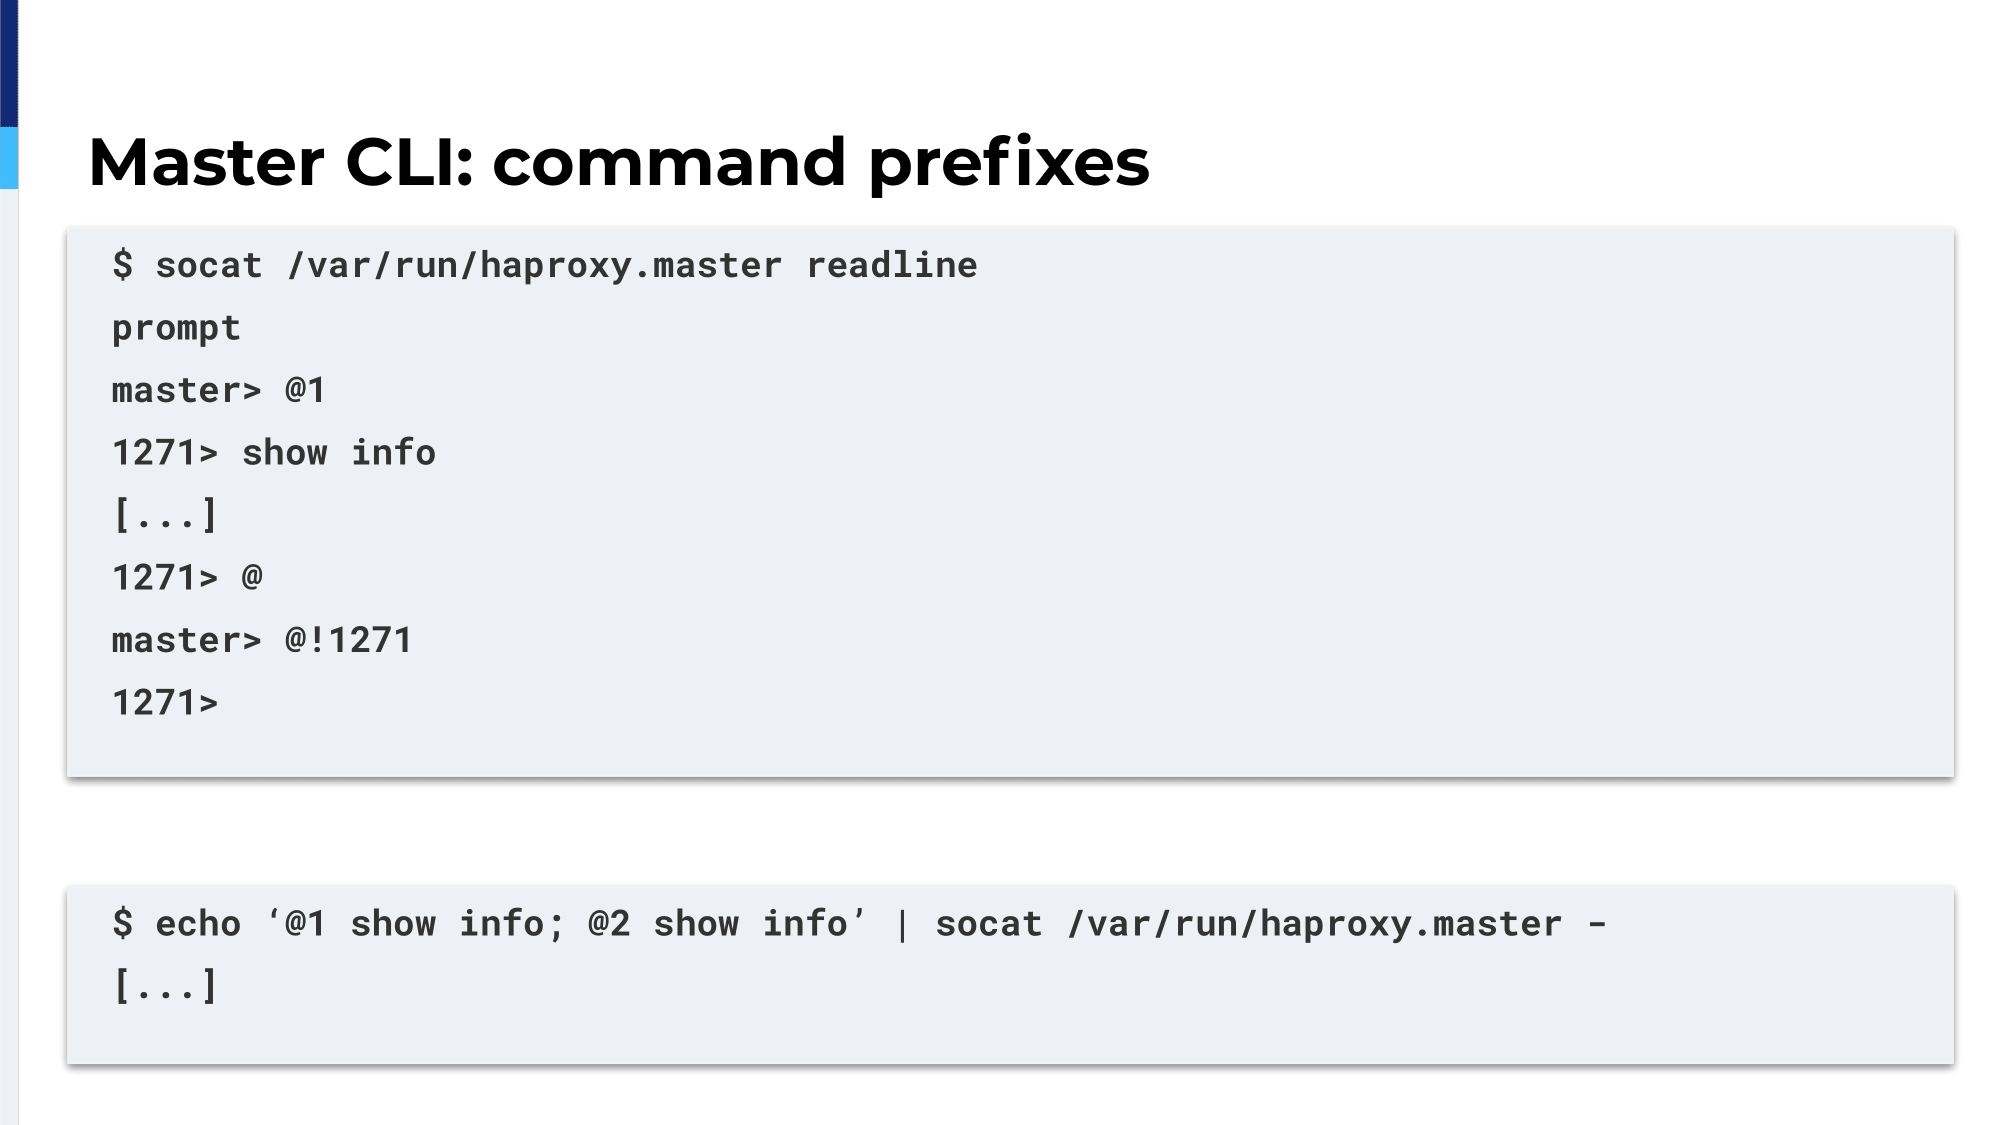This screenshot has height=1125, width=2000.
Task: Click the word 'readline' in the first command
Action: (x=892, y=265)
